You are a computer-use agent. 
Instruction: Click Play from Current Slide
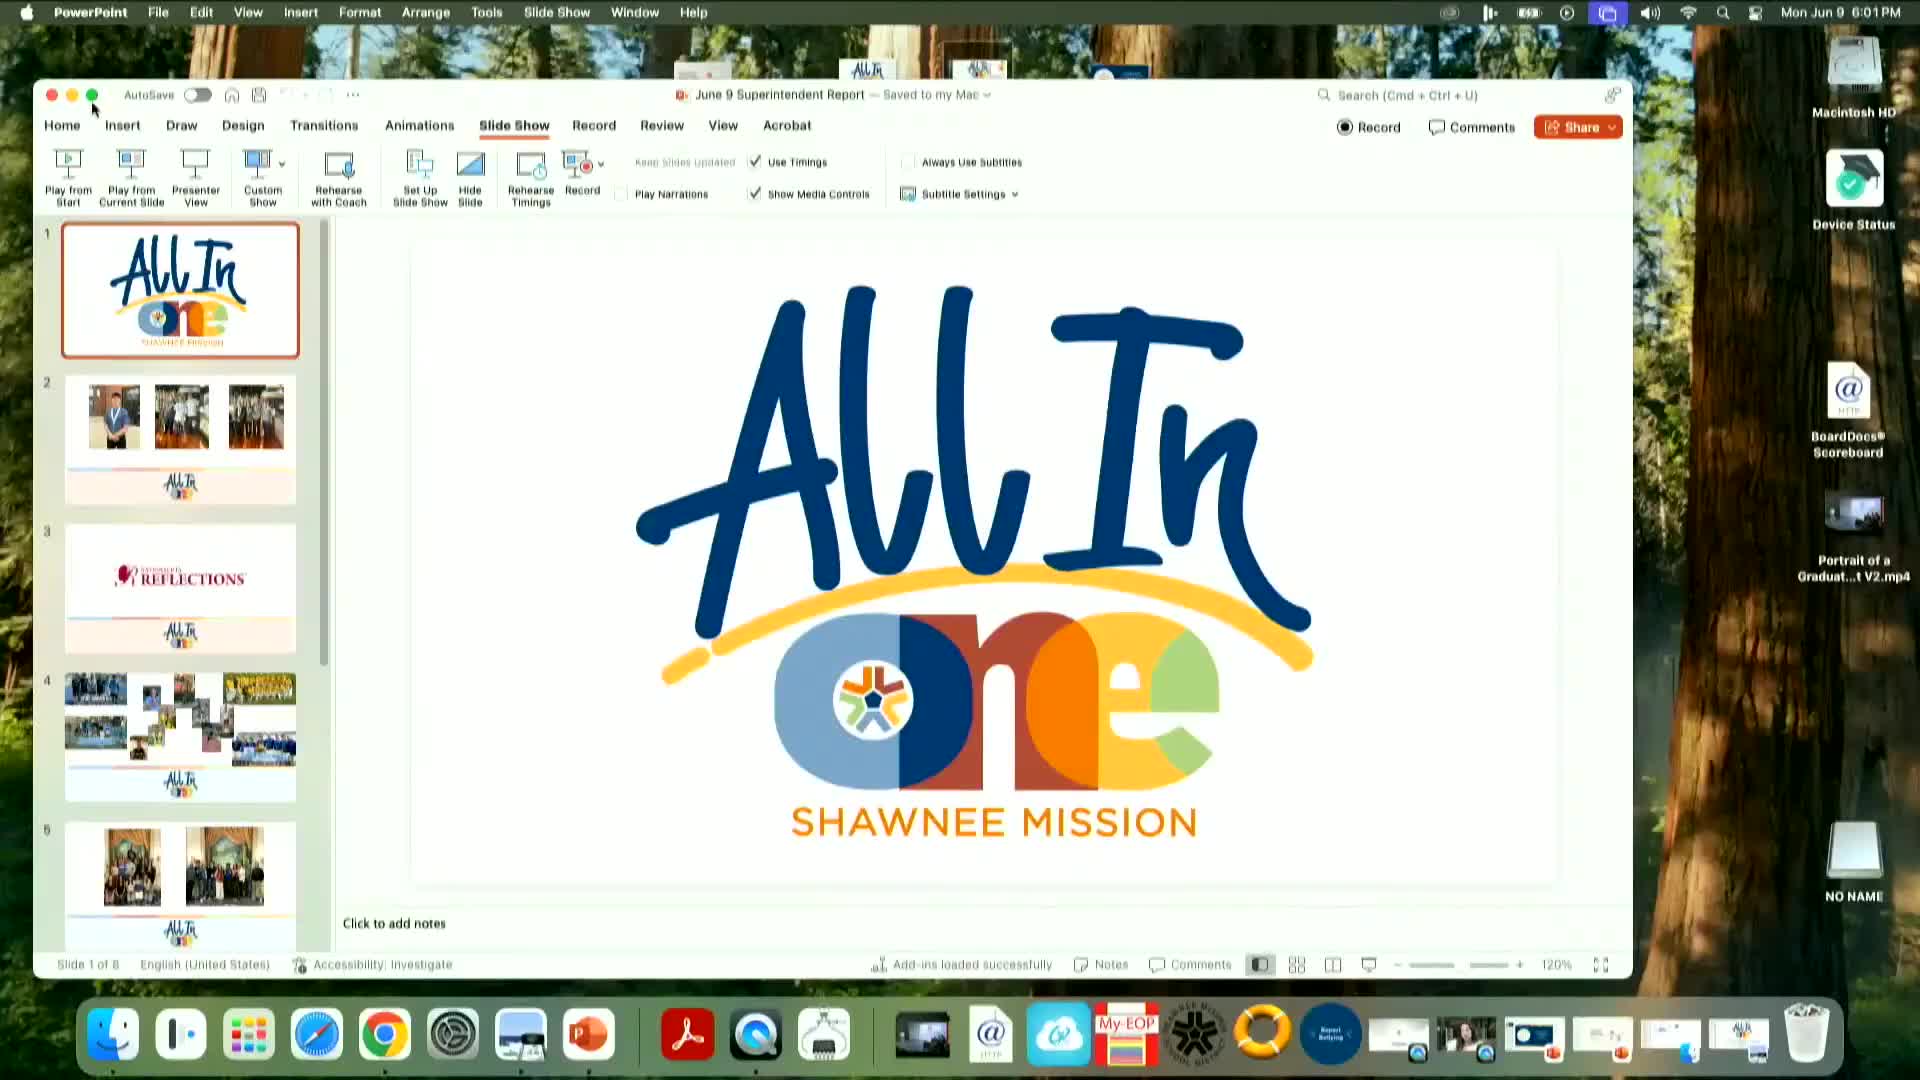point(131,177)
